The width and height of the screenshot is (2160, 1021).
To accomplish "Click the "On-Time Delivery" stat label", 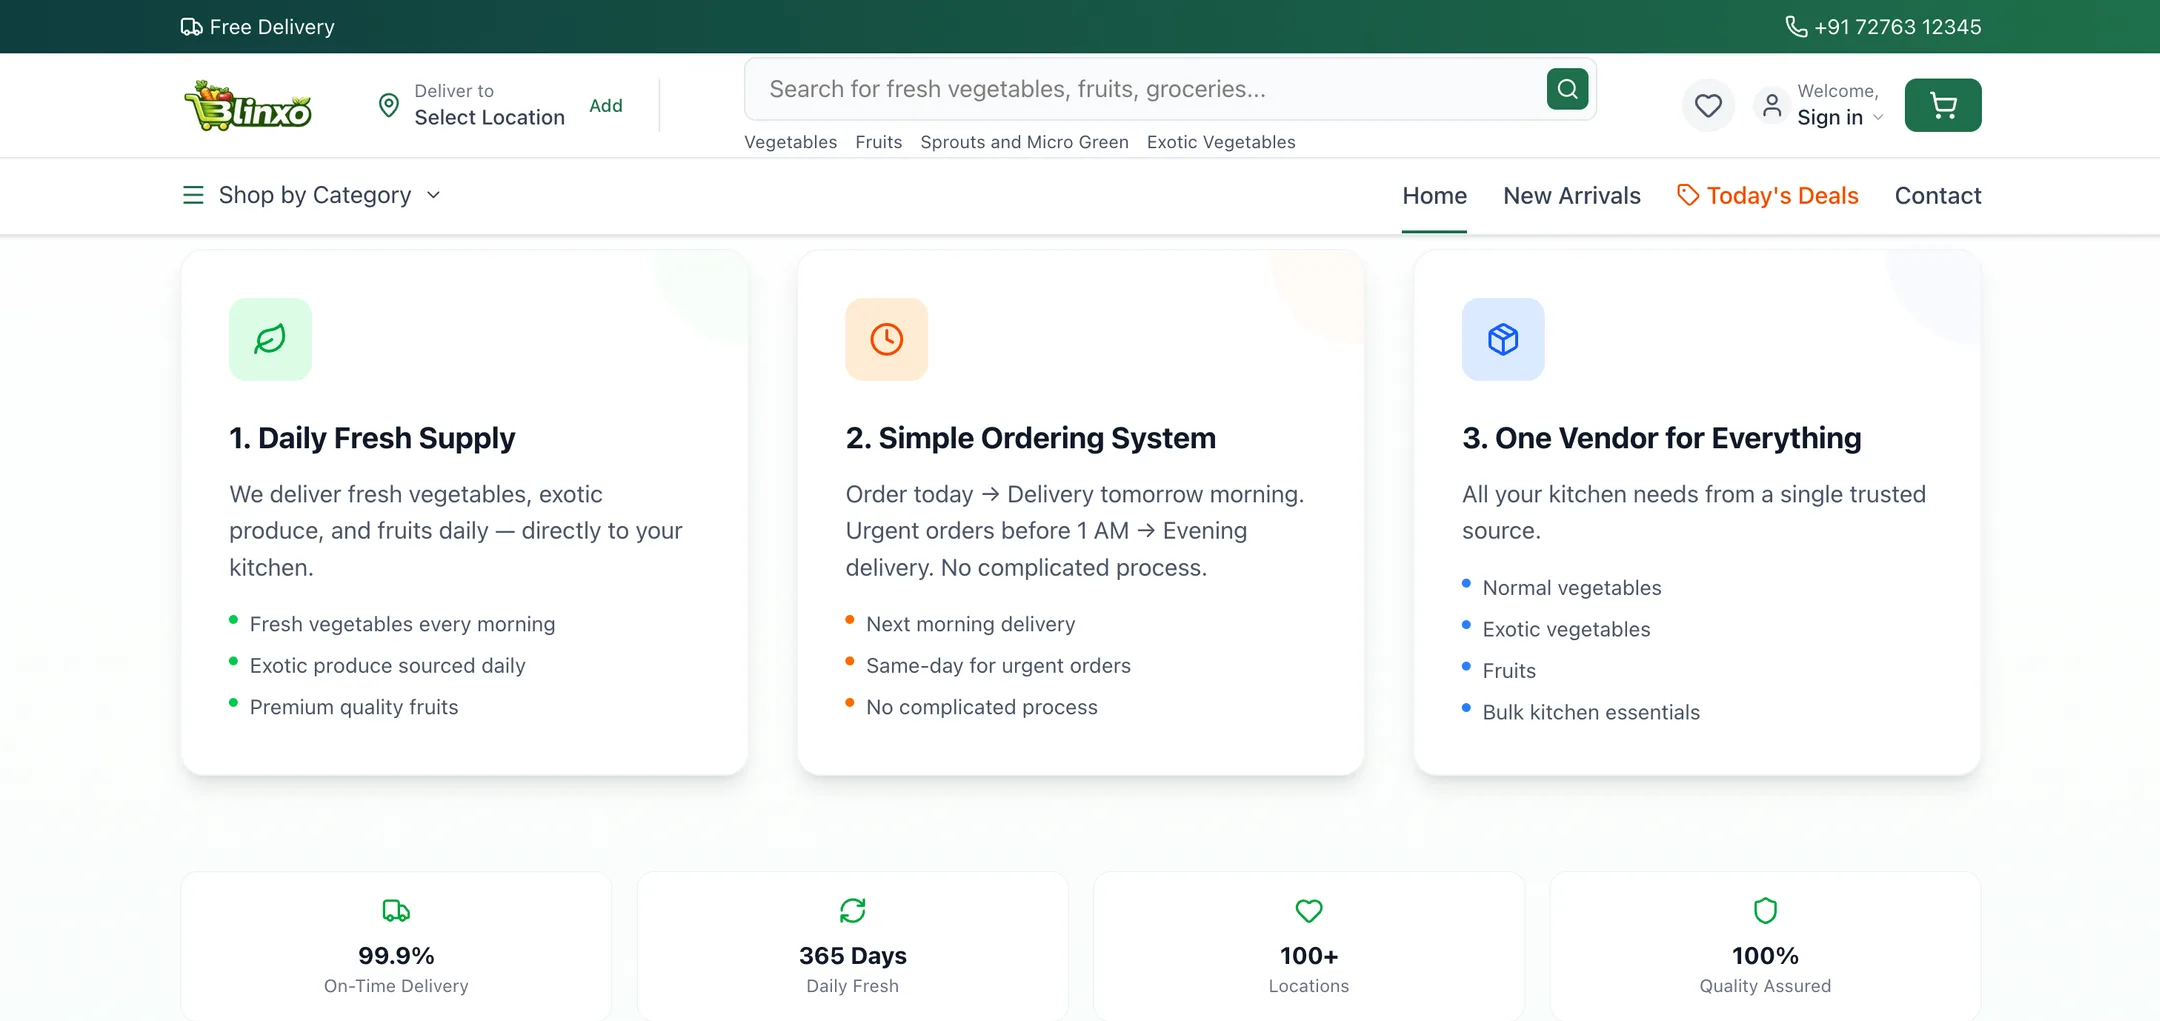I will click(x=396, y=986).
